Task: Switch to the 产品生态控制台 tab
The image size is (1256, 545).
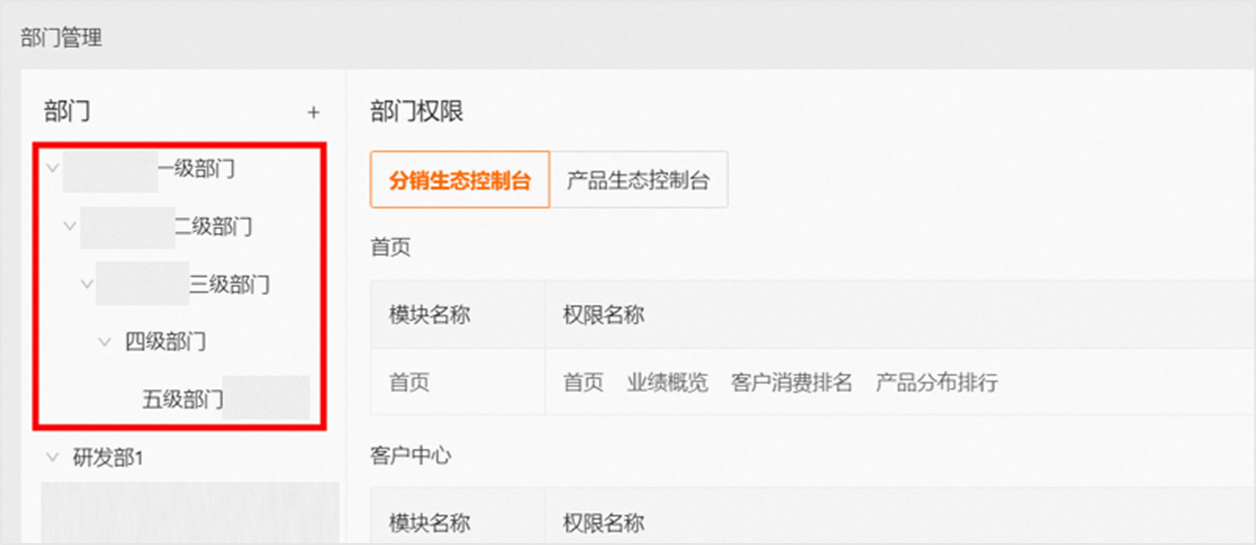Action: (x=638, y=180)
